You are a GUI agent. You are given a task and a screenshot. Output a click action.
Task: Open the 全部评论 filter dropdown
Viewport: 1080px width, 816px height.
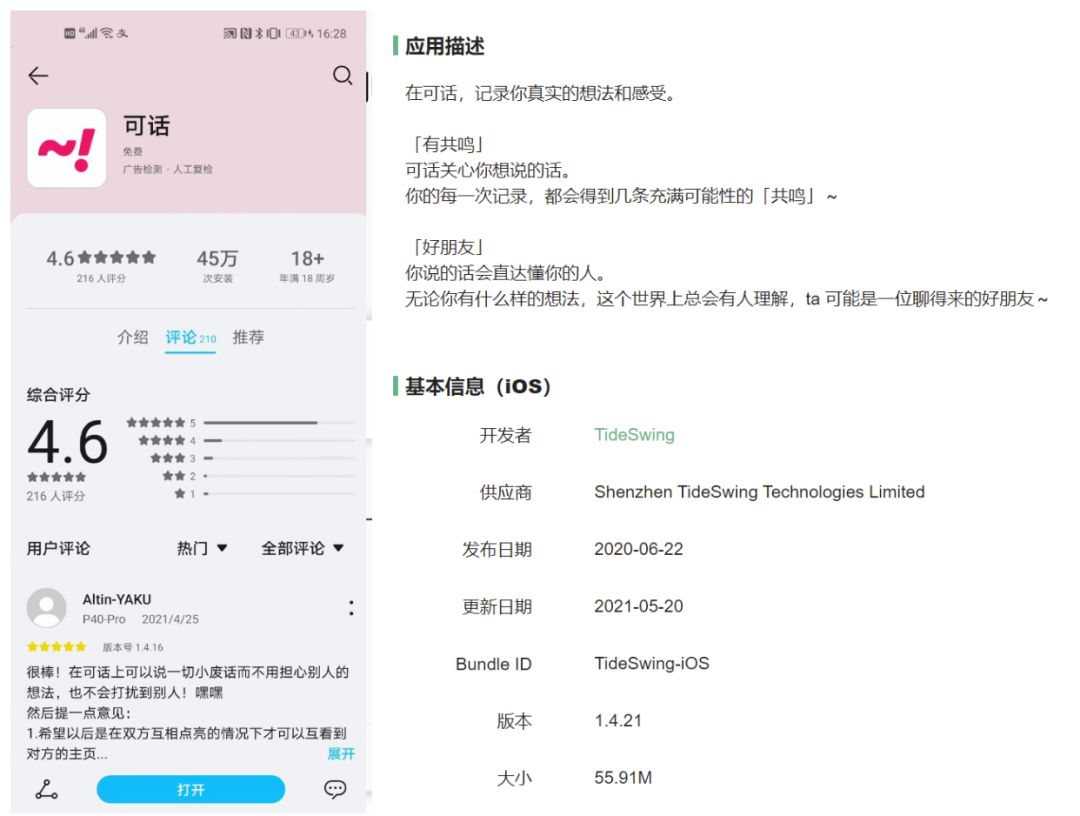click(302, 548)
